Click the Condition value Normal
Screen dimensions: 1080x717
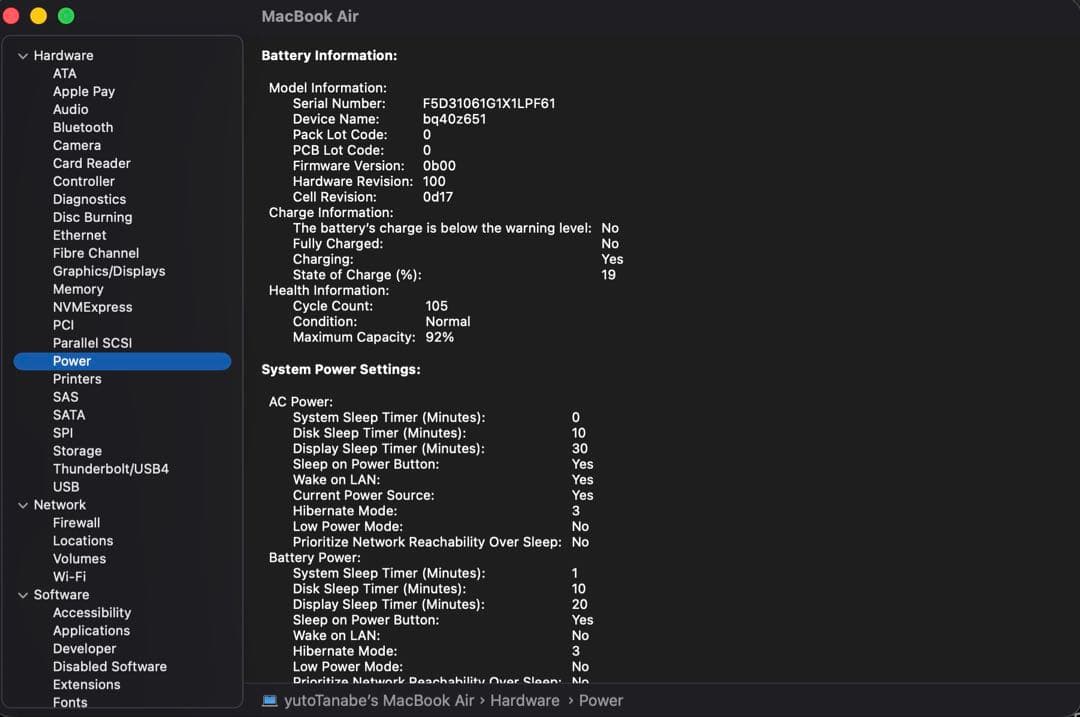pos(448,322)
